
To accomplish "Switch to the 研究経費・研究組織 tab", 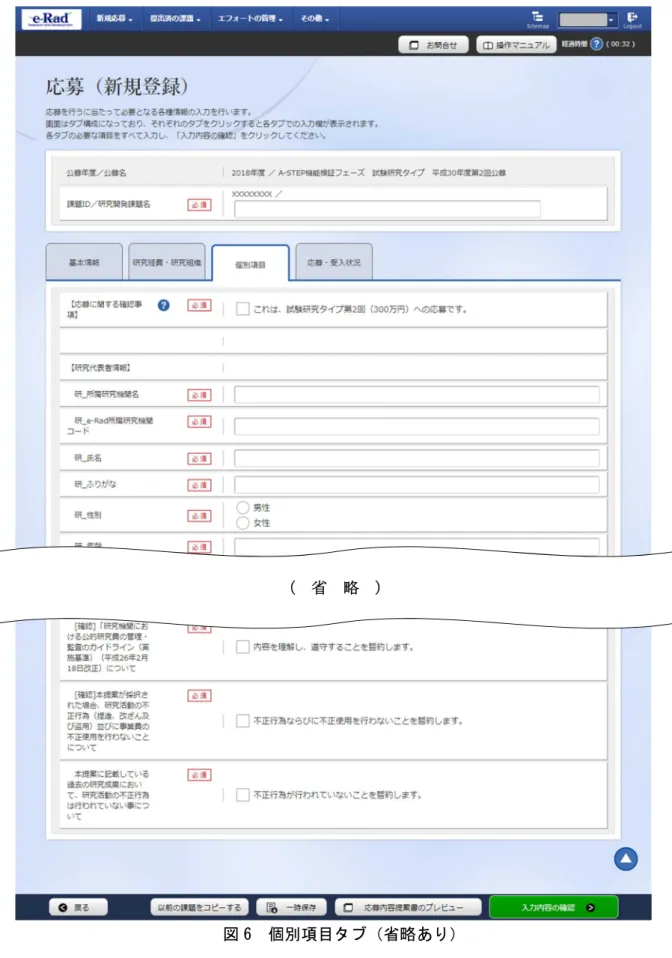I will click(167, 262).
